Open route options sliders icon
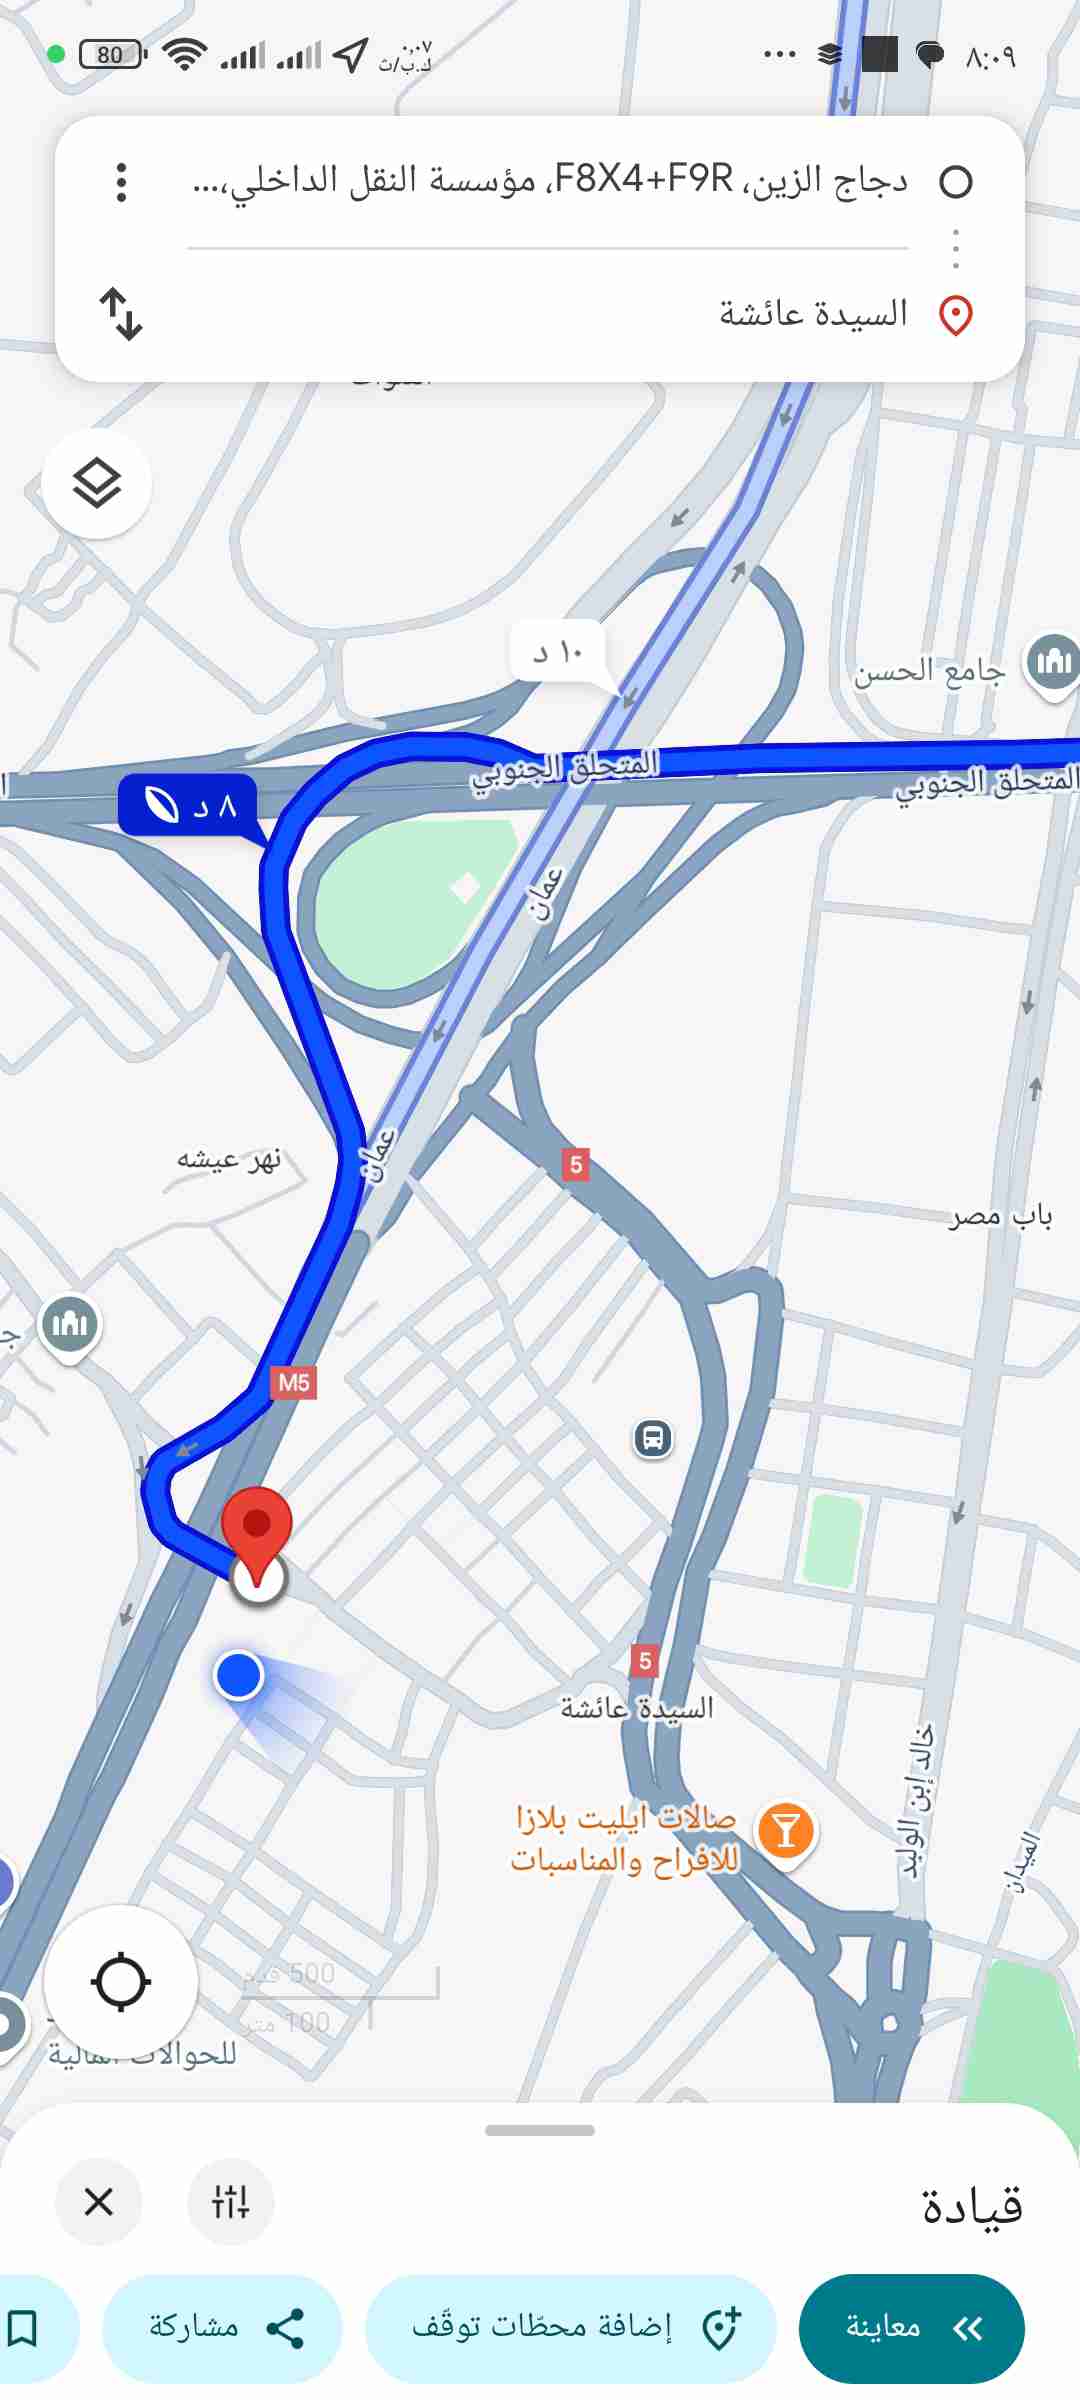The width and height of the screenshot is (1080, 2400). [231, 2201]
